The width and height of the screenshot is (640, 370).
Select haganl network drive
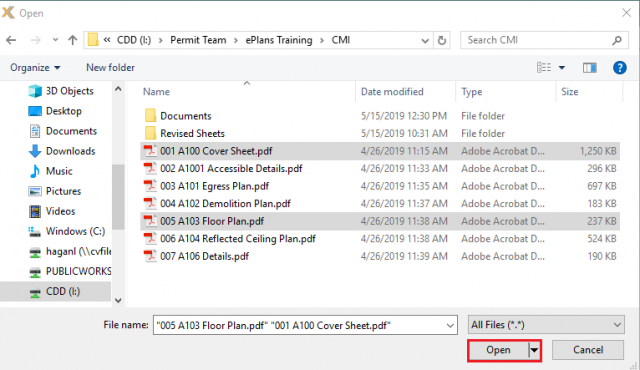point(69,251)
